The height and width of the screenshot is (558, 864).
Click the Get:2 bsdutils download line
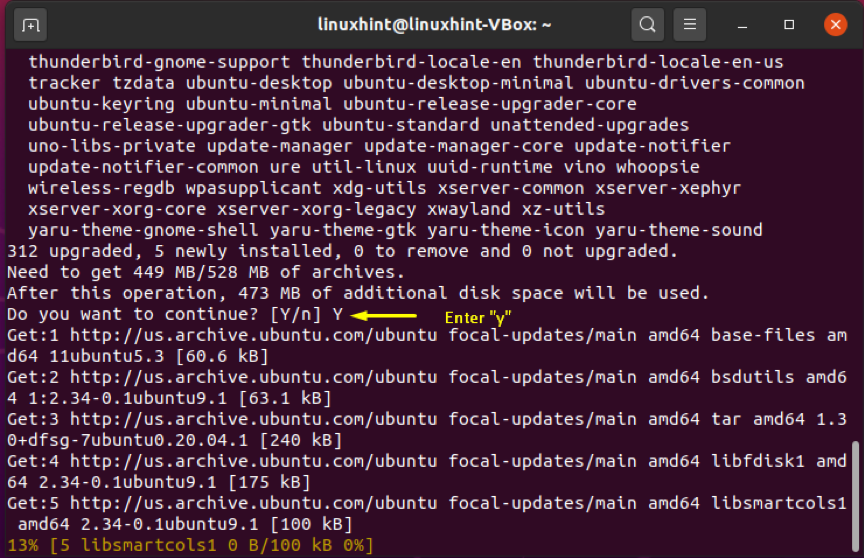tap(427, 388)
